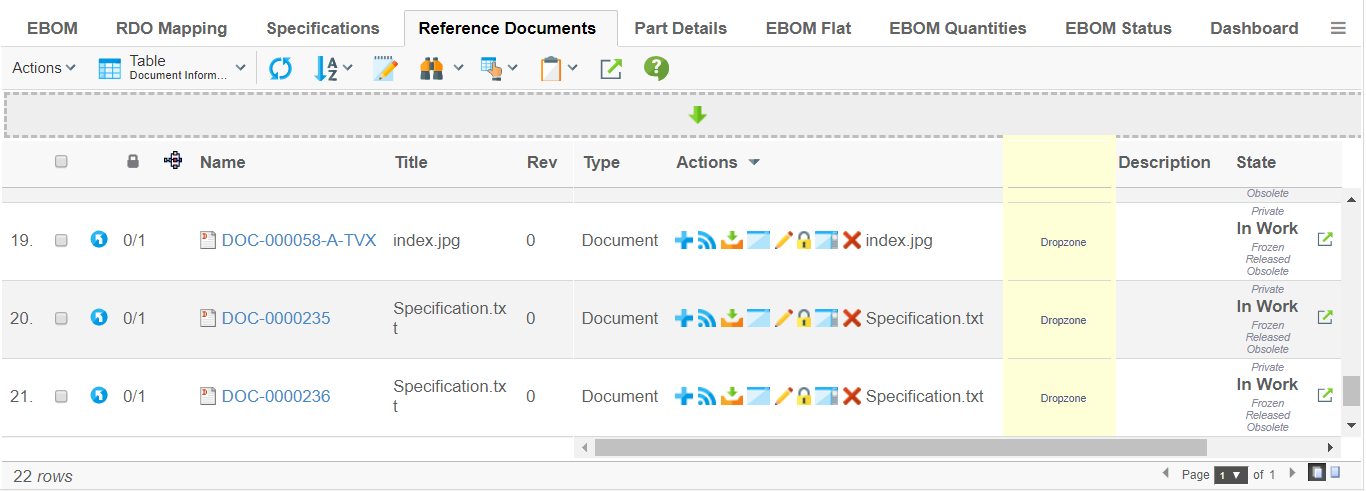The width and height of the screenshot is (1366, 491).
Task: Open the Specifications tab
Action: pos(323,28)
